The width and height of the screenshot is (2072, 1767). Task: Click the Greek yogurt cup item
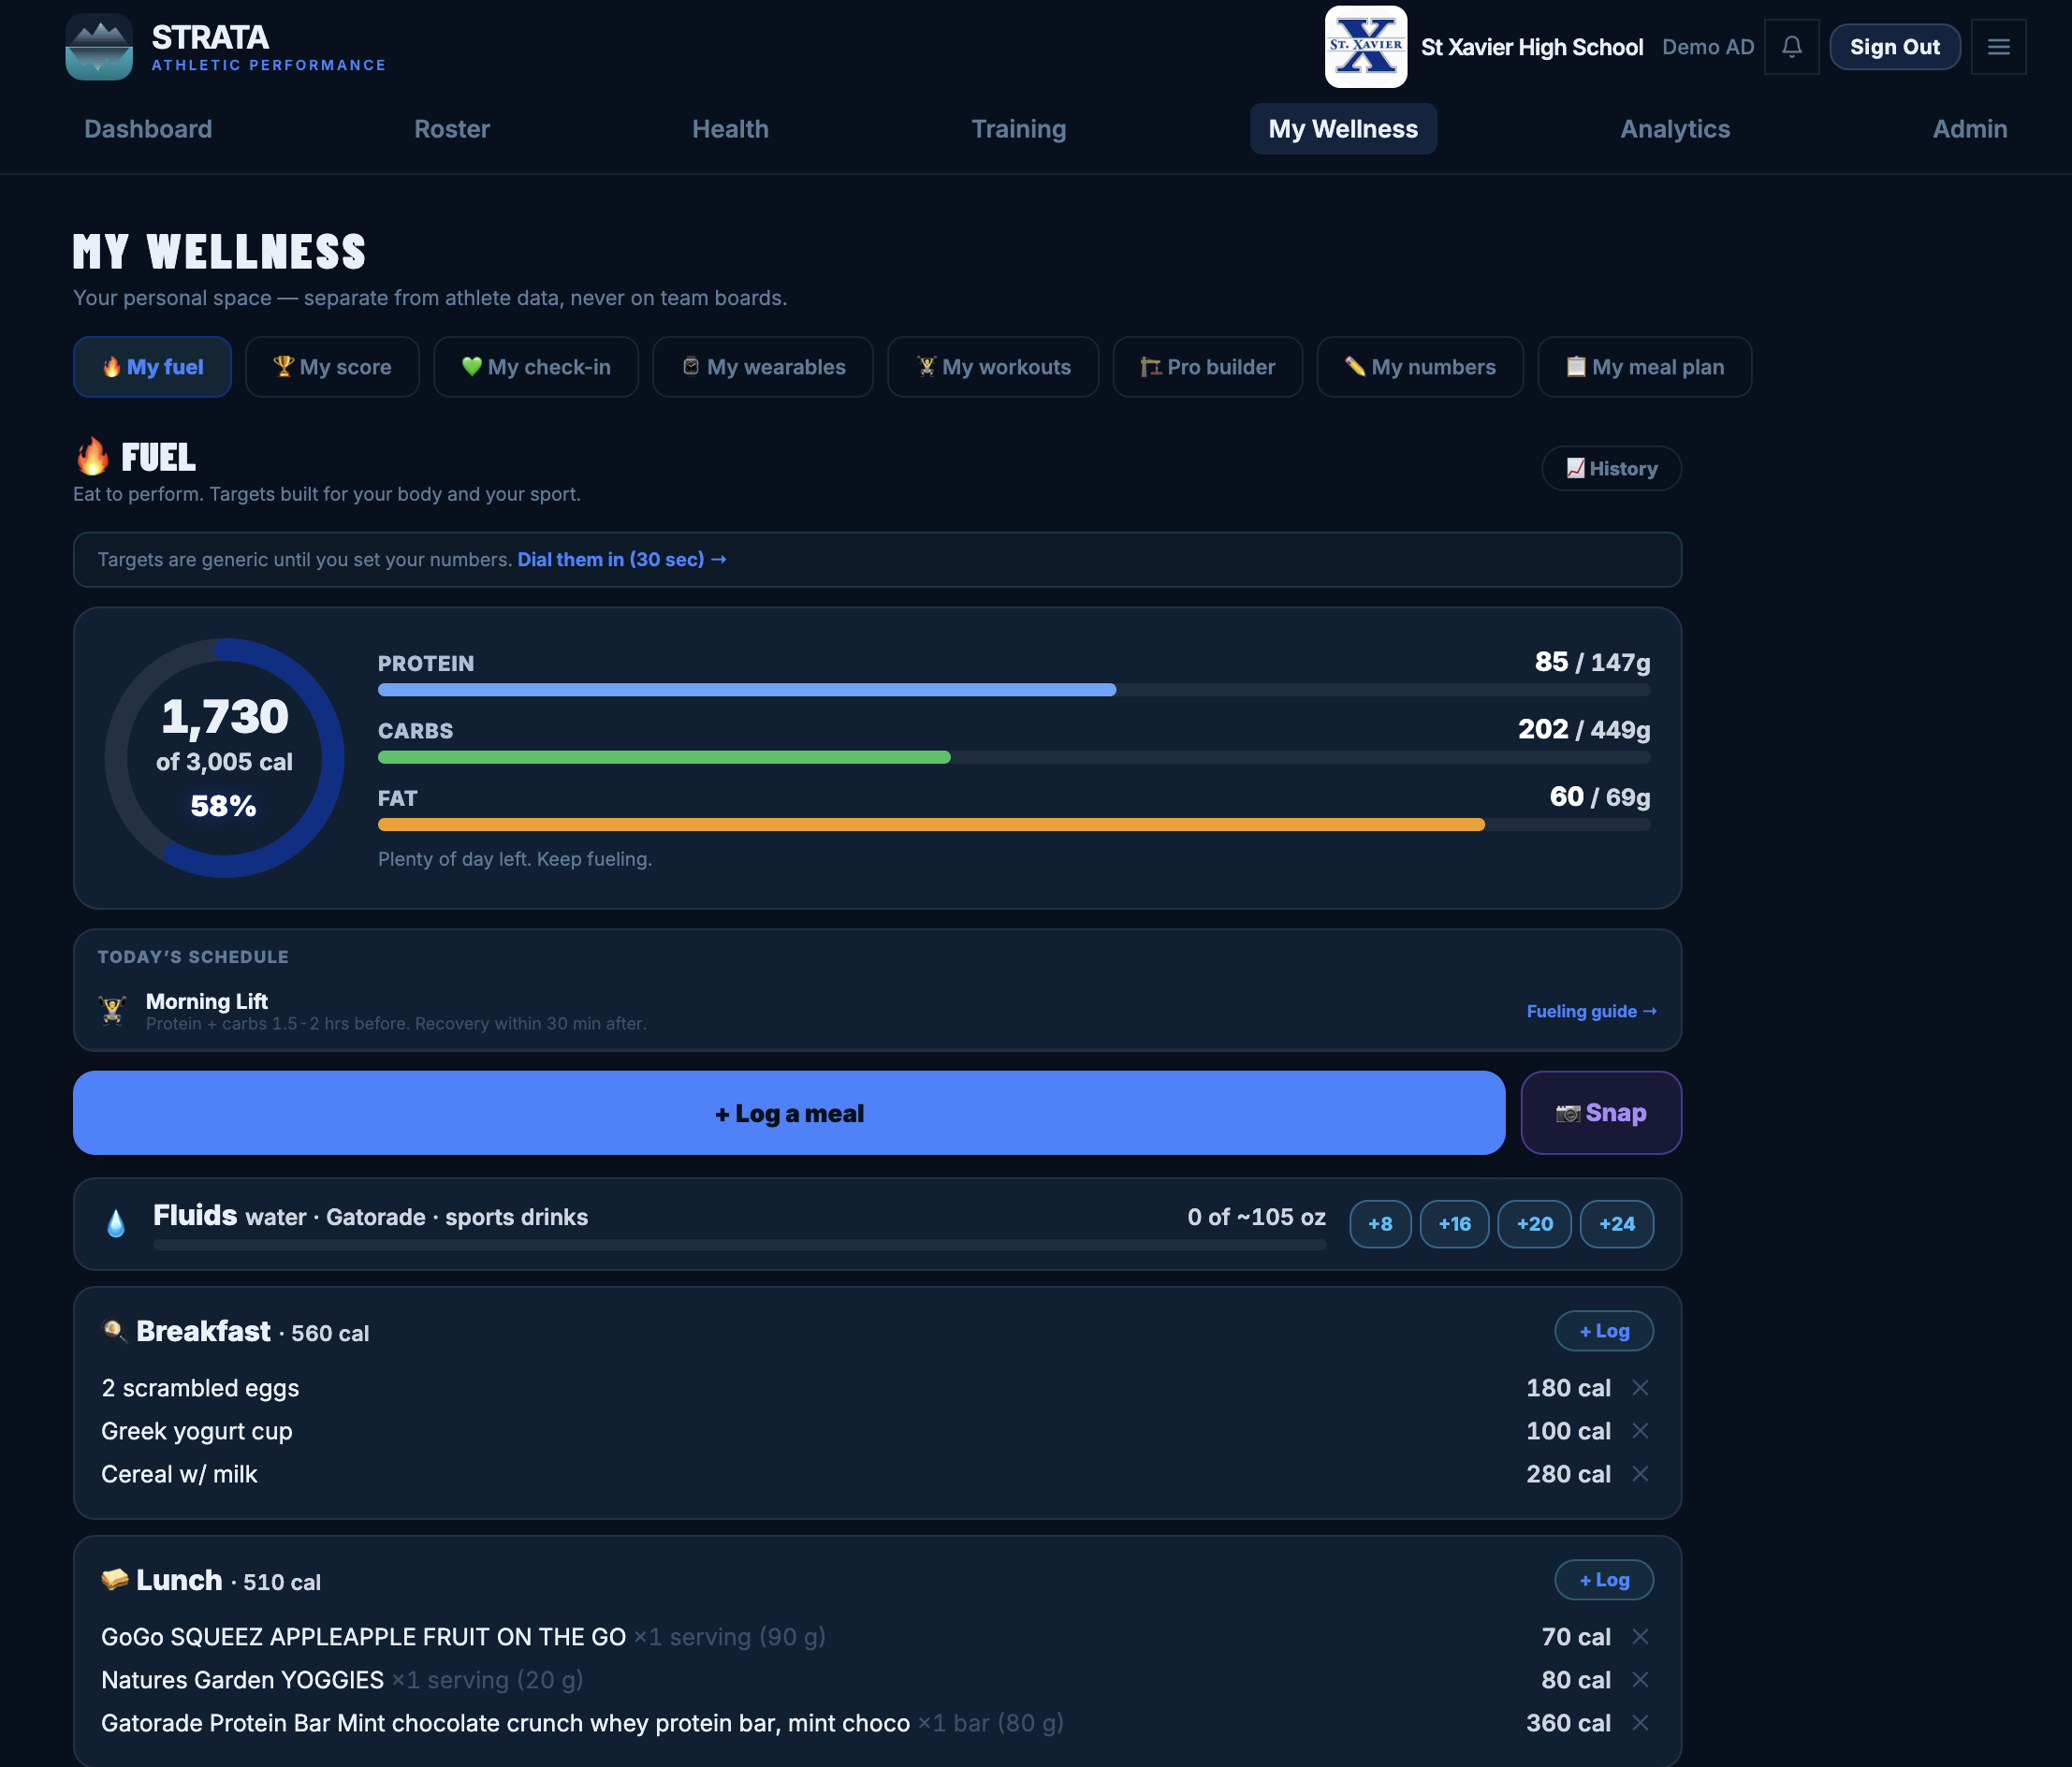coord(197,1430)
